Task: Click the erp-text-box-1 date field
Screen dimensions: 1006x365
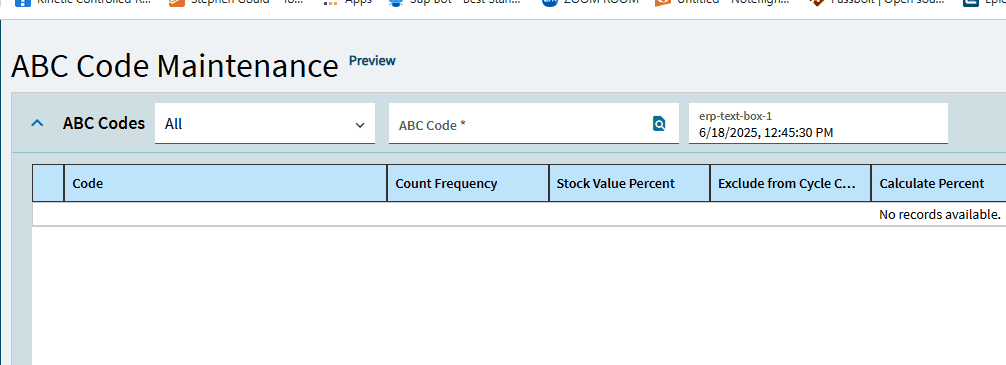Action: point(818,124)
